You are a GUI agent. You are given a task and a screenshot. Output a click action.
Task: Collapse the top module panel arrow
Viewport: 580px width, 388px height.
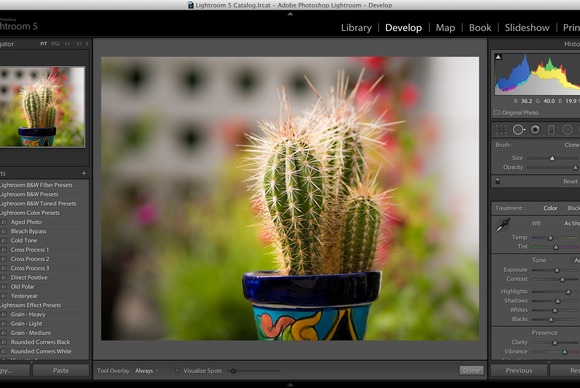coord(290,14)
